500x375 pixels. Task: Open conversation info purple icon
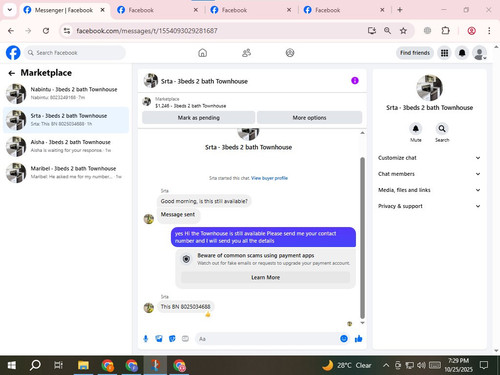point(355,81)
